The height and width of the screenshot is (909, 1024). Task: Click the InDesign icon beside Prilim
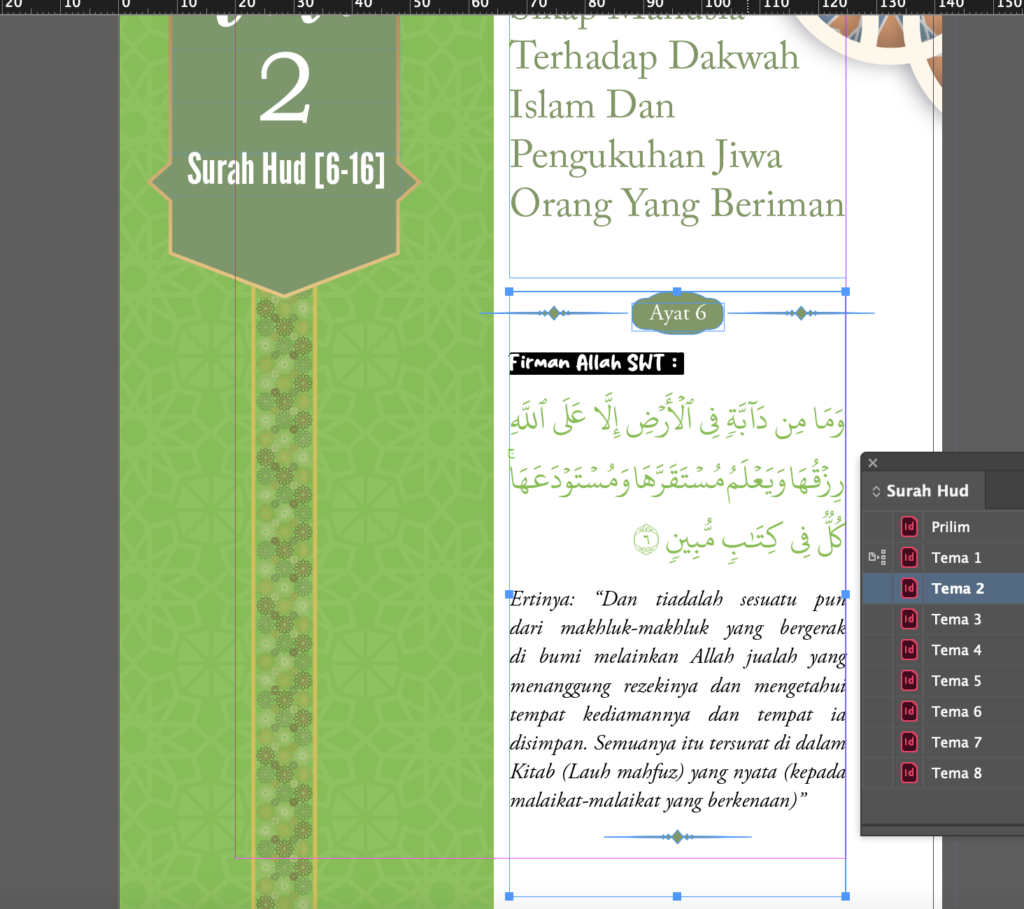909,527
